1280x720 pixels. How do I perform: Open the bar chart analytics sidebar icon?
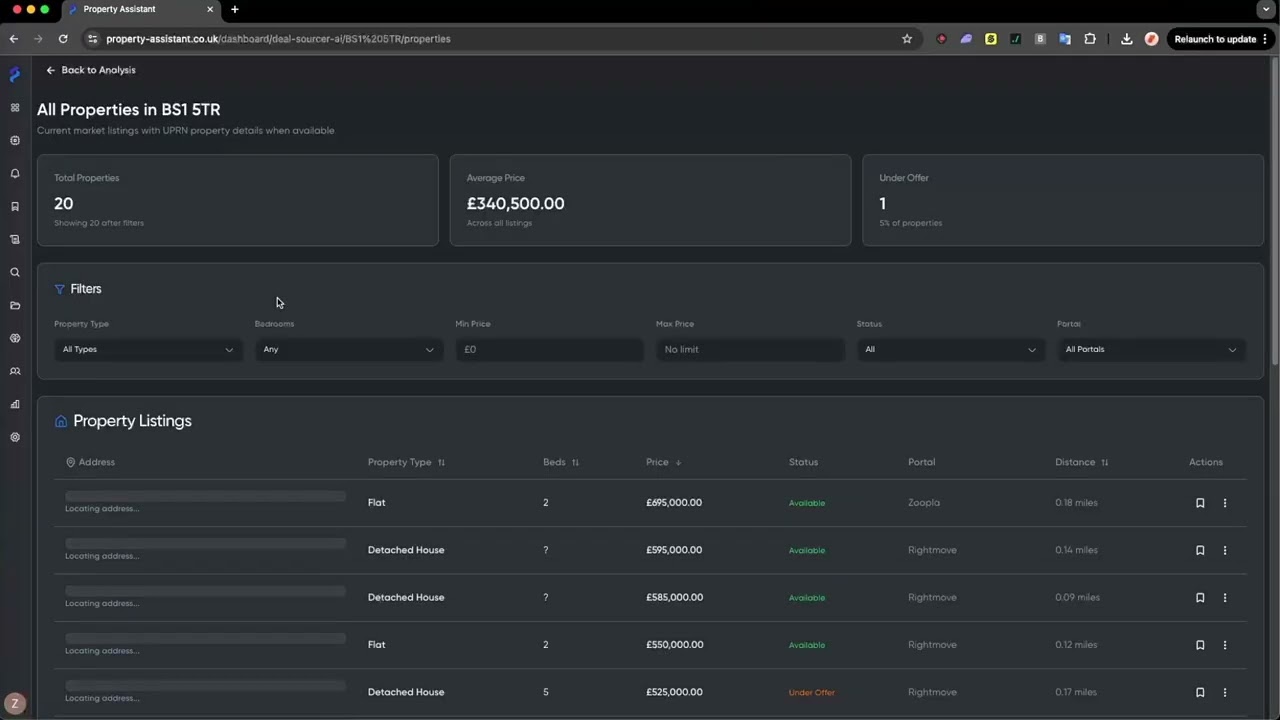pos(15,404)
